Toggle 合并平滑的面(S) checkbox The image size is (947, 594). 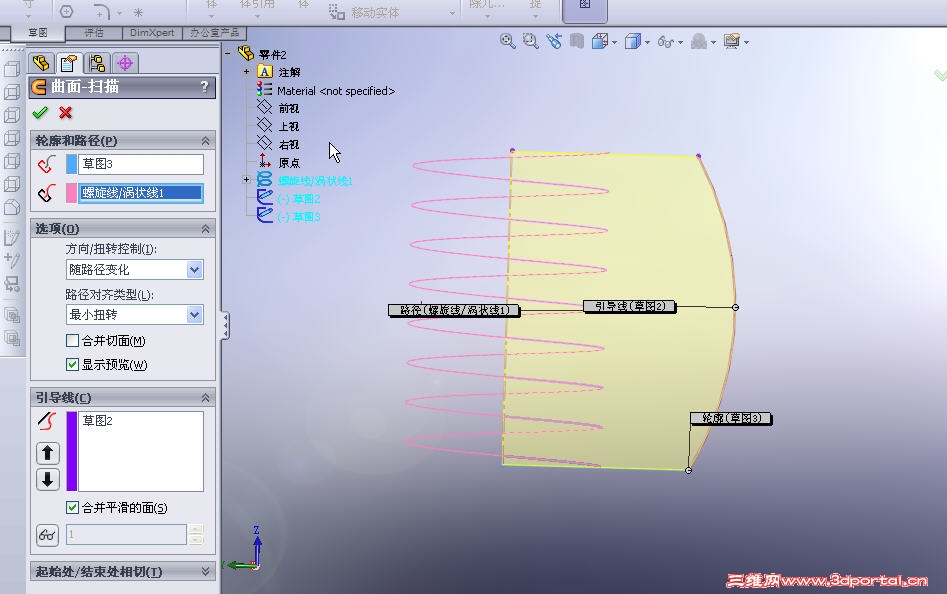[72, 508]
